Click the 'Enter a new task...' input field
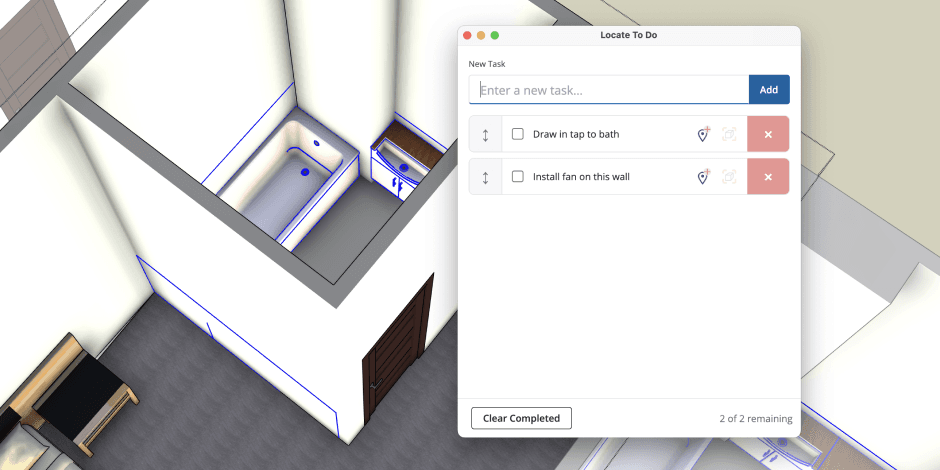Screen dimensions: 940x470 [608, 90]
